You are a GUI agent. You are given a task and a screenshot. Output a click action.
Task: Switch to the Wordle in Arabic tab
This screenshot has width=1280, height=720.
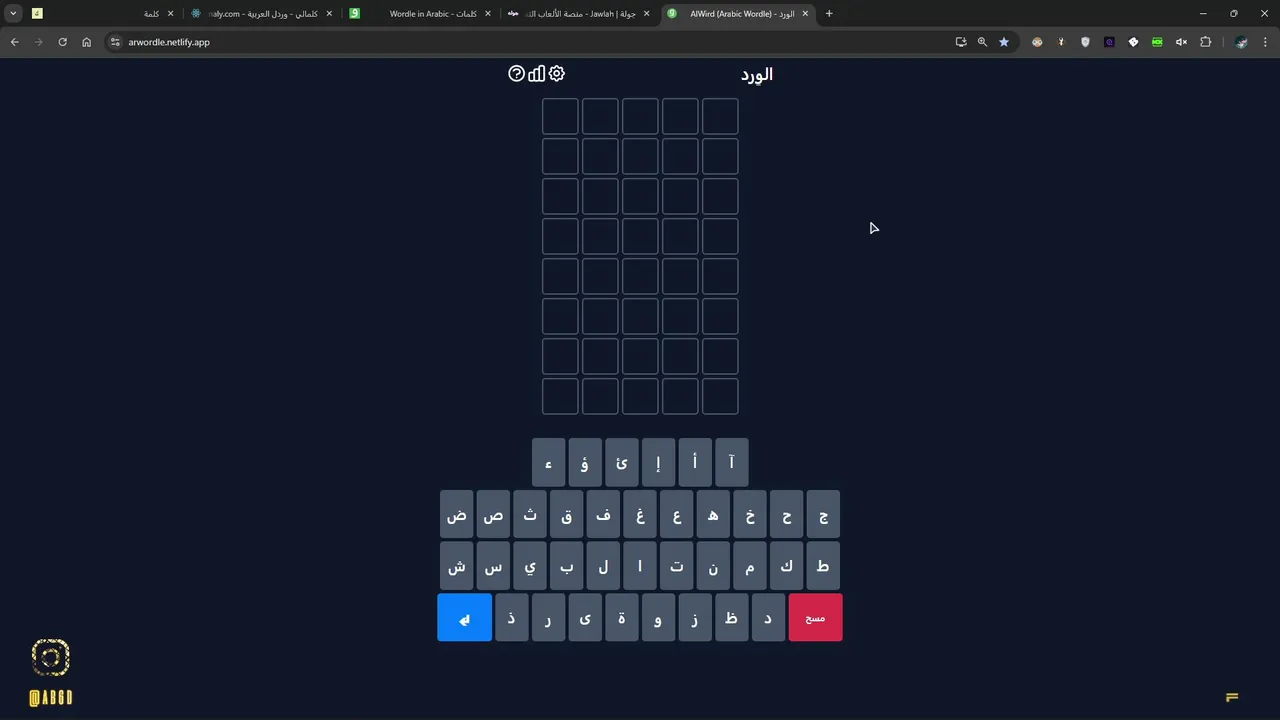point(420,14)
